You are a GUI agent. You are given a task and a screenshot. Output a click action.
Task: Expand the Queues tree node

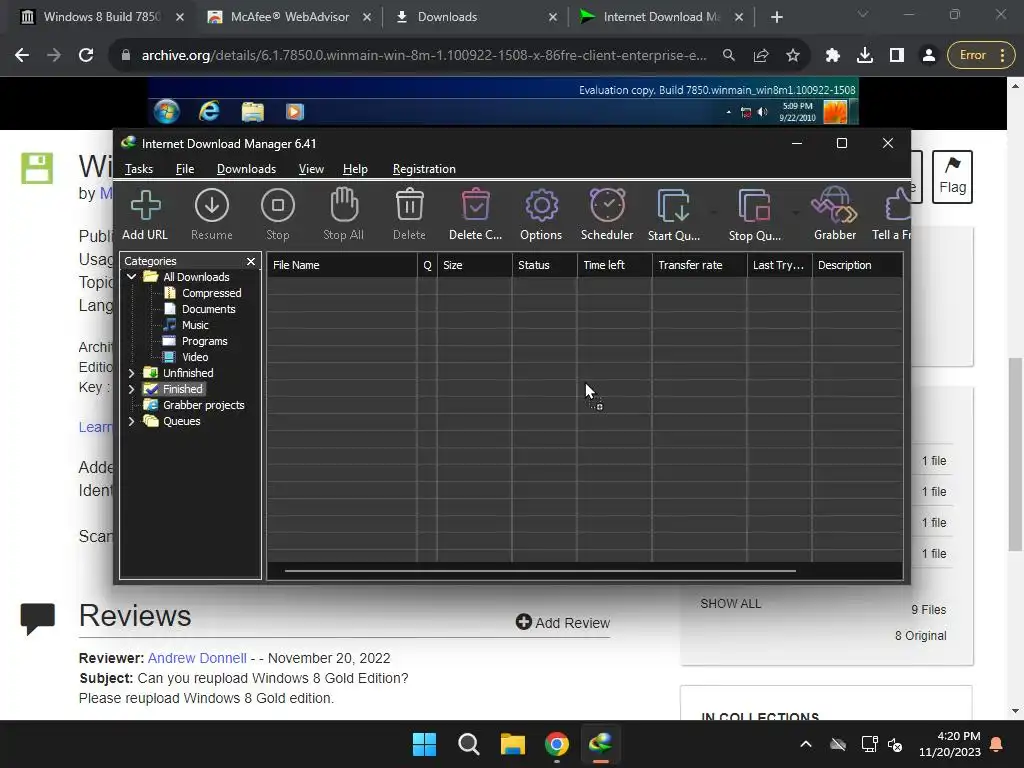[x=131, y=421]
